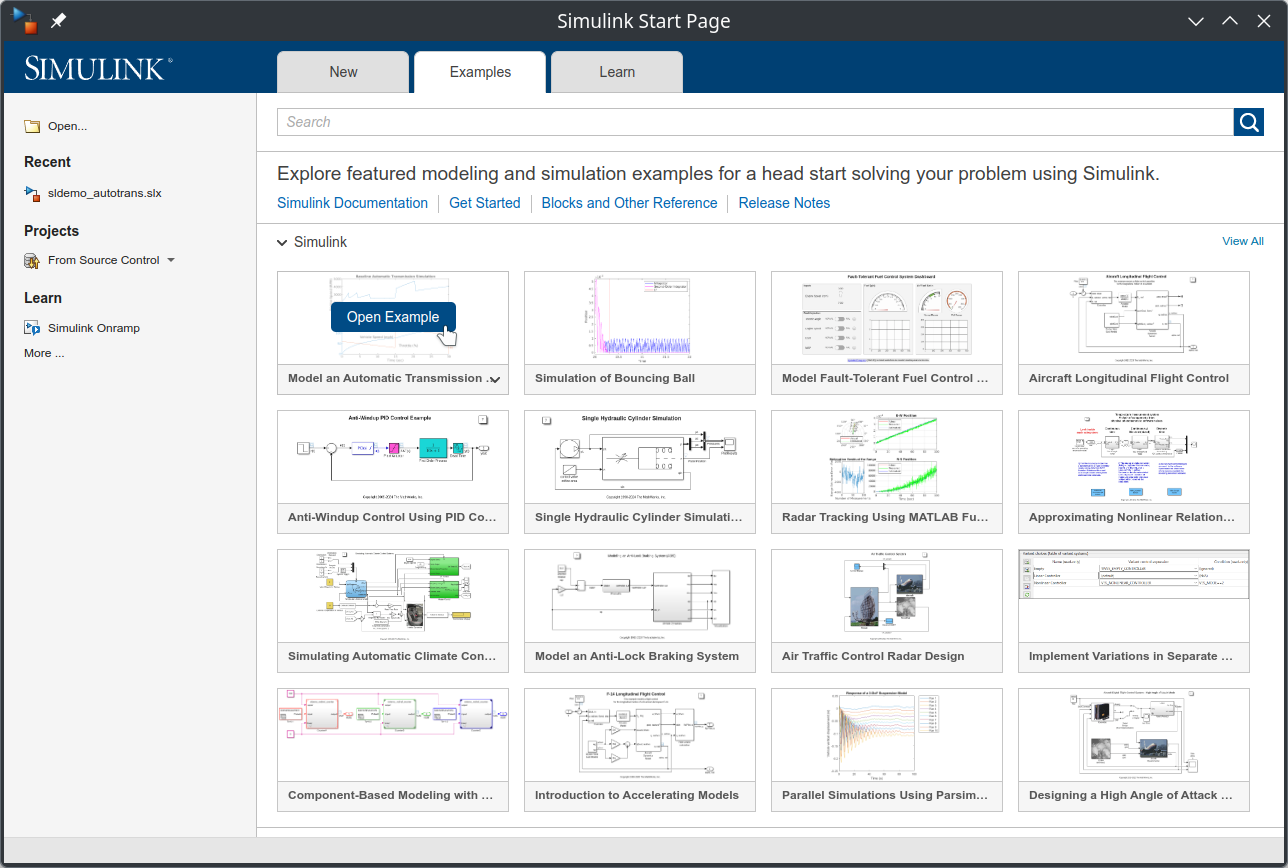Click View All for Simulink examples
This screenshot has height=868, width=1288.
tap(1243, 241)
